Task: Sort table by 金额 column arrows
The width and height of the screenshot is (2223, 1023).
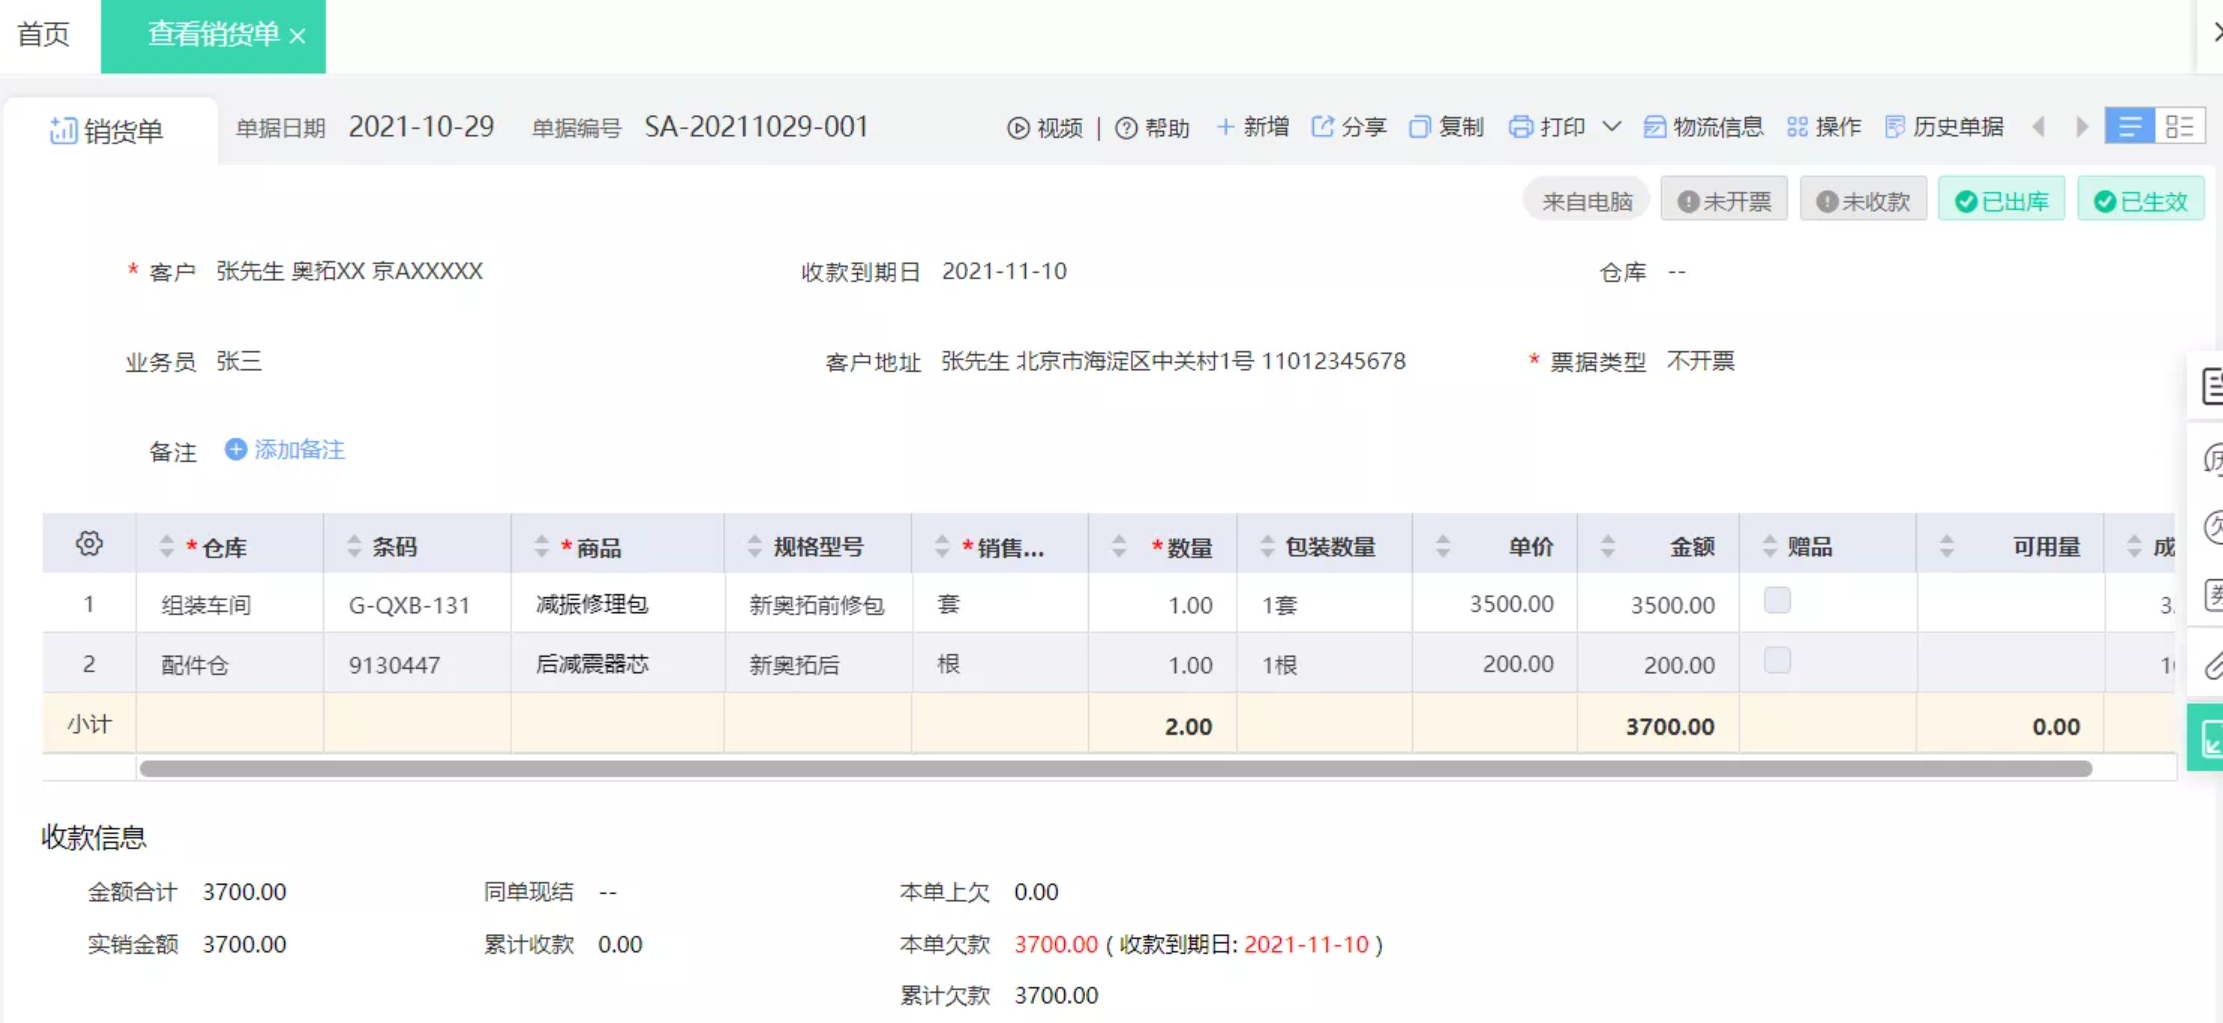Action: tap(1608, 547)
